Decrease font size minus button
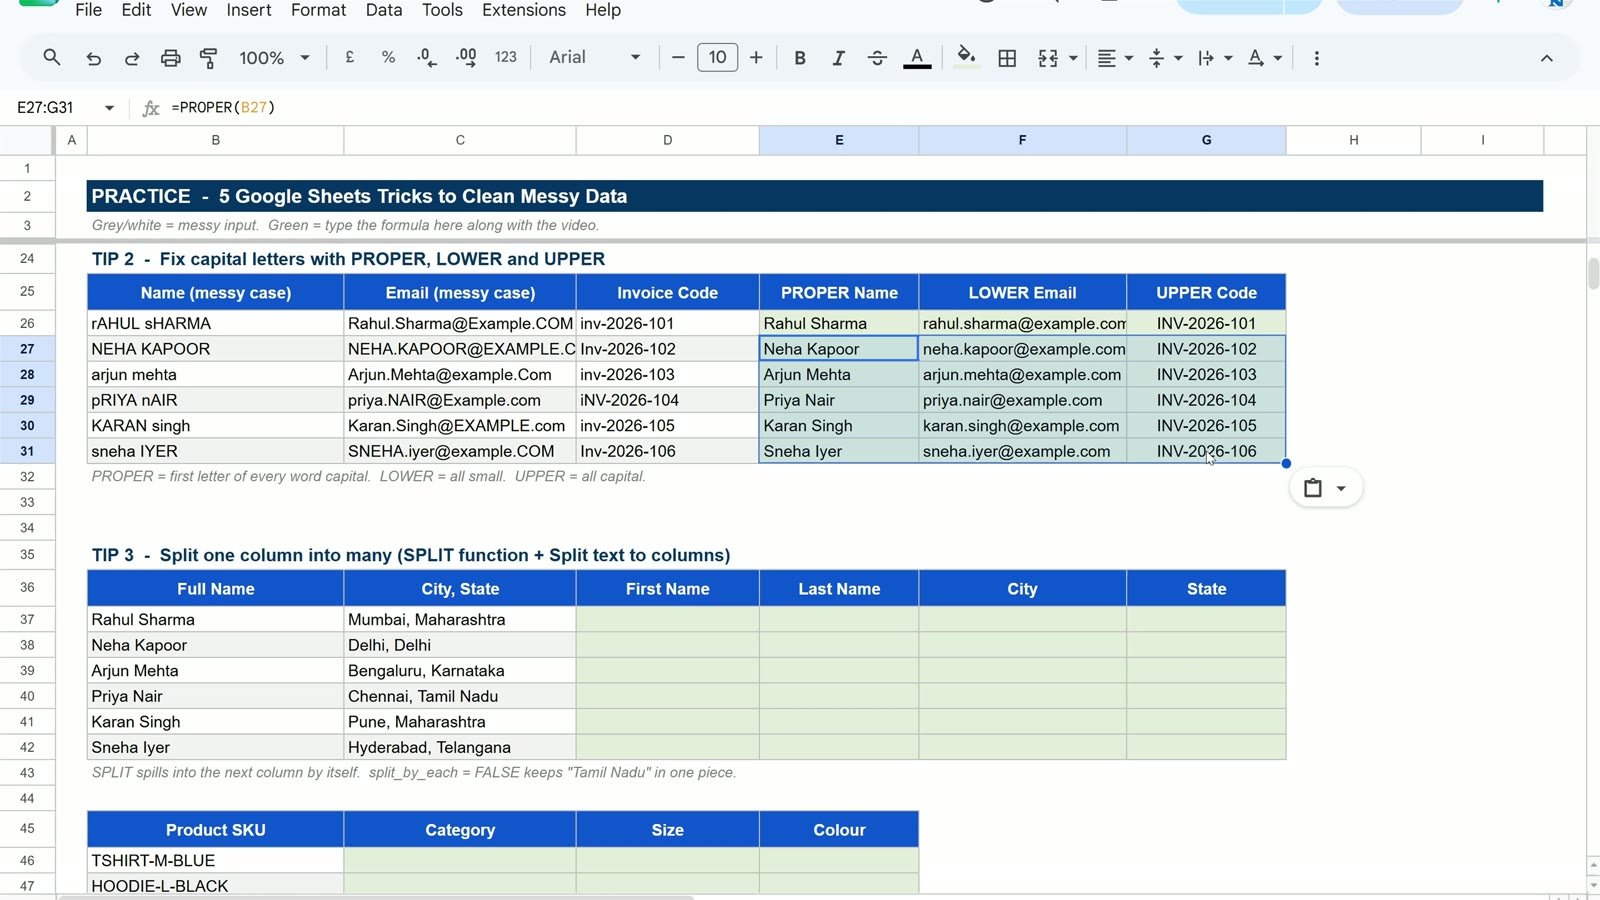 pos(678,57)
